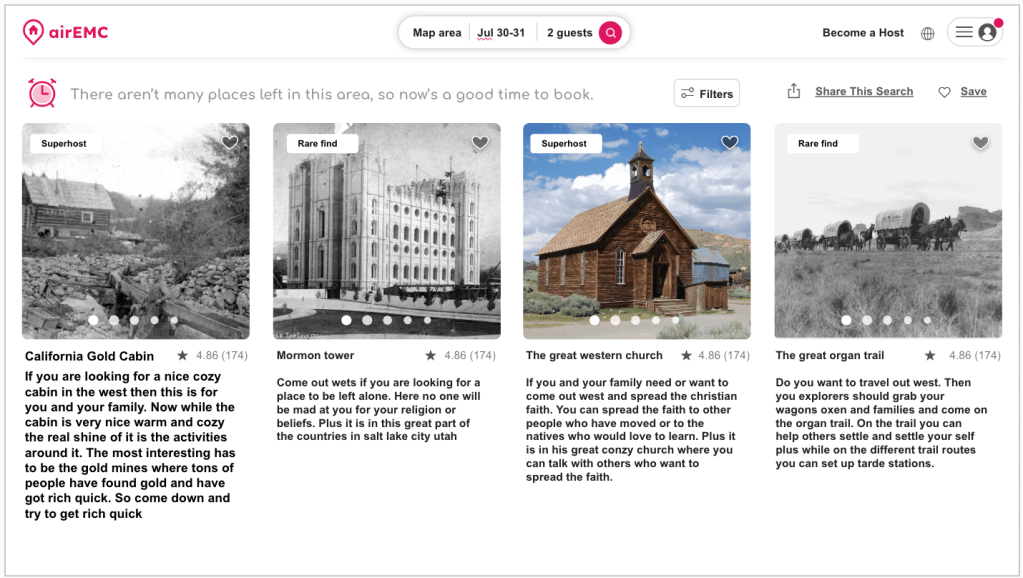The height and width of the screenshot is (578, 1023).
Task: Open the Jul 30-31 date picker
Action: (501, 33)
